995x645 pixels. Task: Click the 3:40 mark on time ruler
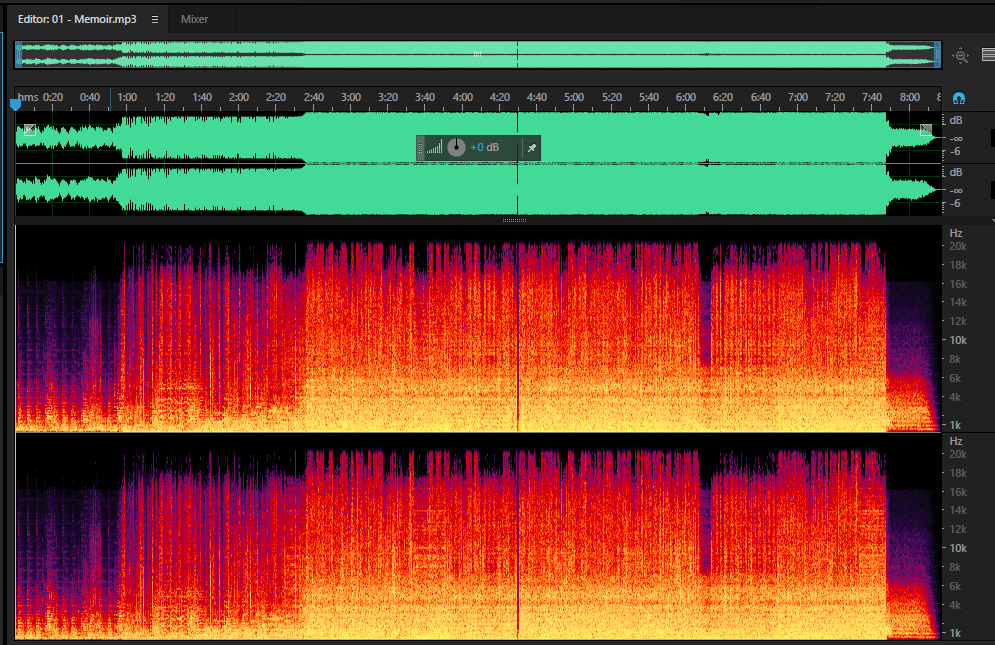pos(425,97)
